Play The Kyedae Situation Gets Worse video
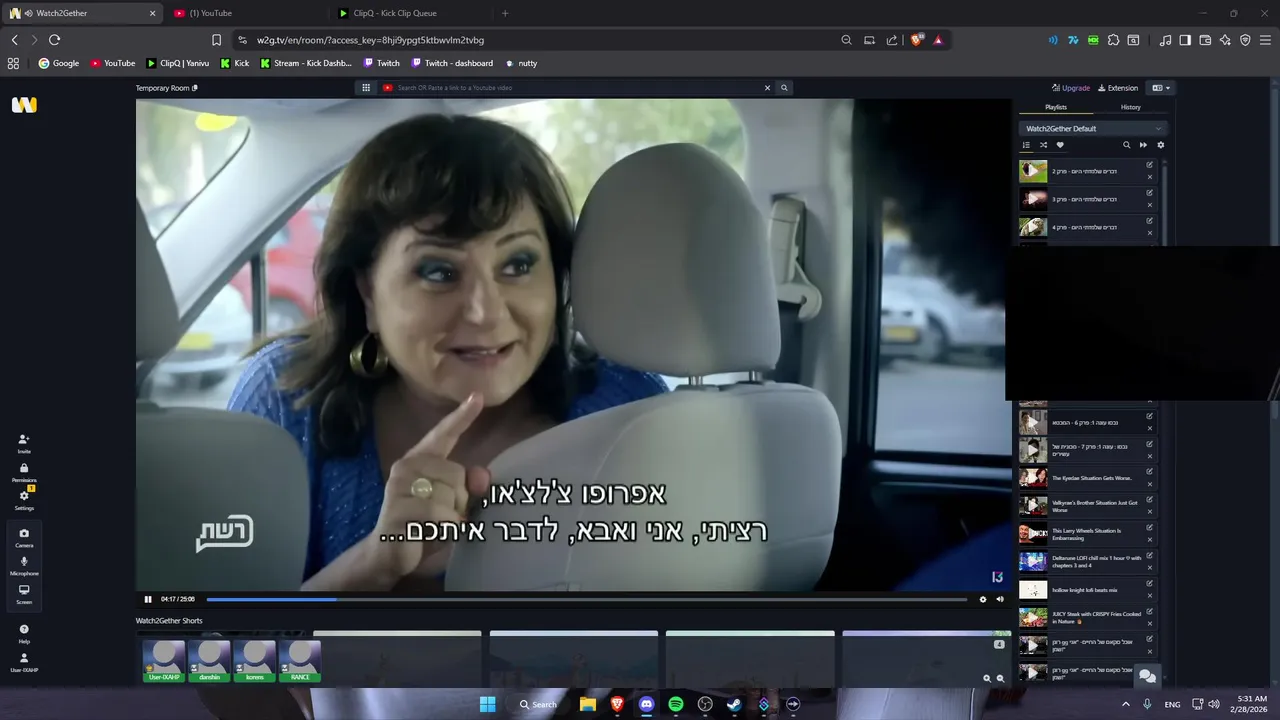Image resolution: width=1280 pixels, height=720 pixels. point(1033,478)
